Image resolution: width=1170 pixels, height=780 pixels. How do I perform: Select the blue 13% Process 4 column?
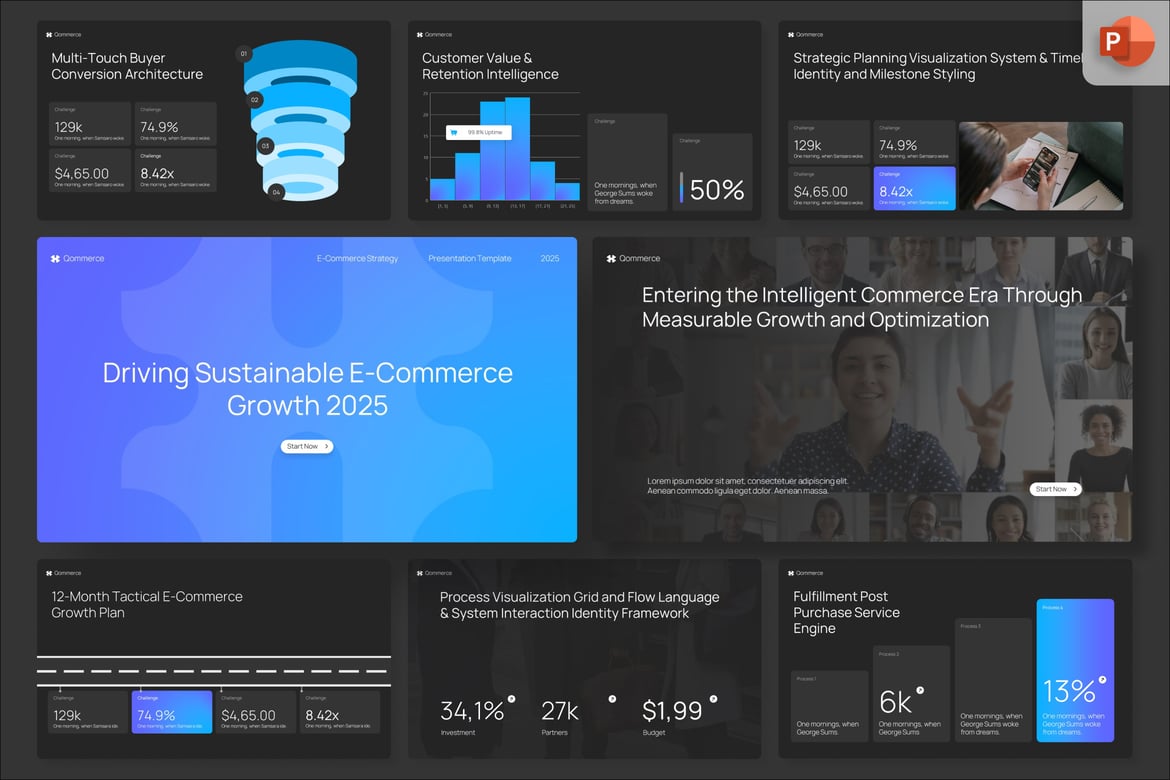1075,670
